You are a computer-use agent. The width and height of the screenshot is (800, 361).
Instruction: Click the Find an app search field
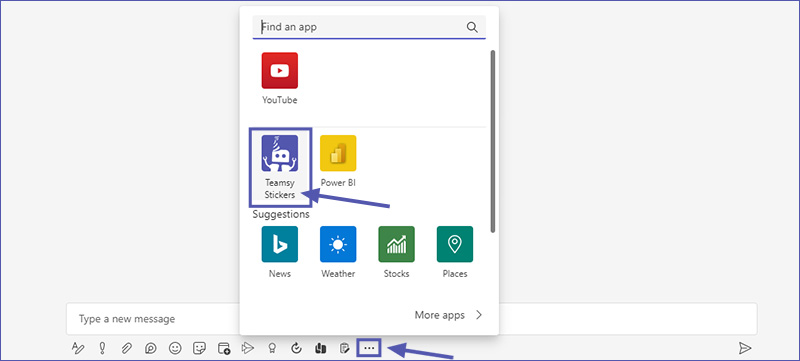[369, 27]
